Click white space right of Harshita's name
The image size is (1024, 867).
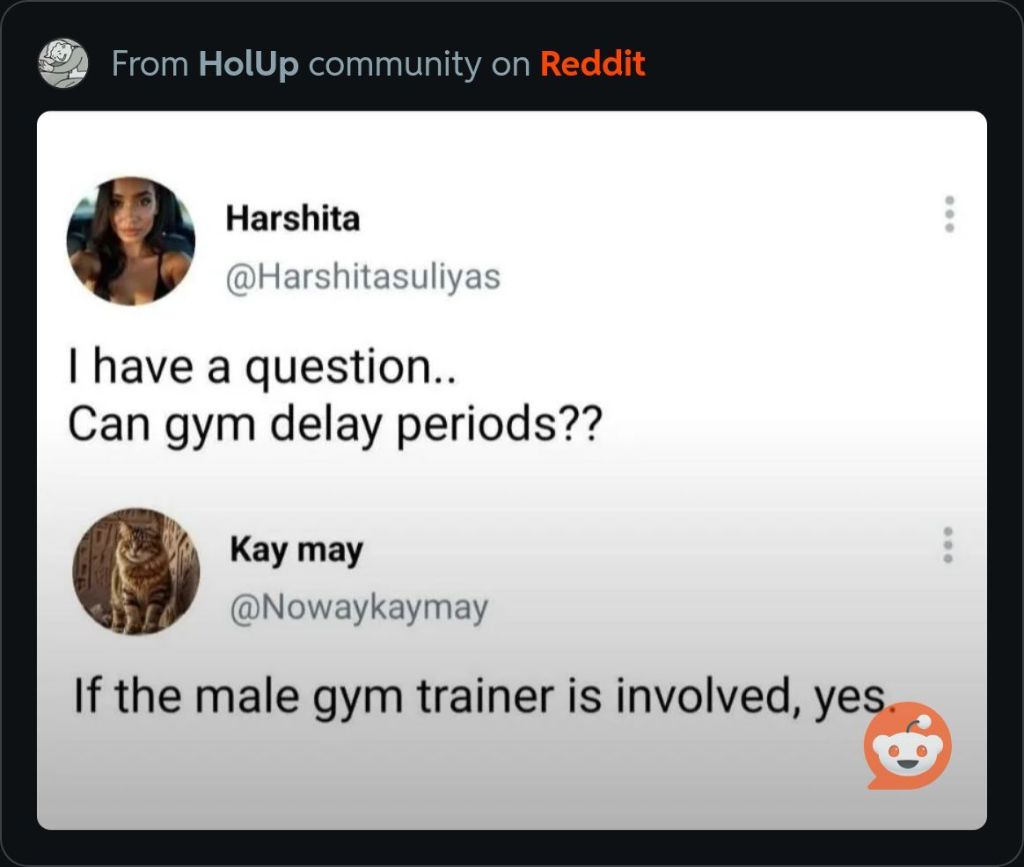647,218
